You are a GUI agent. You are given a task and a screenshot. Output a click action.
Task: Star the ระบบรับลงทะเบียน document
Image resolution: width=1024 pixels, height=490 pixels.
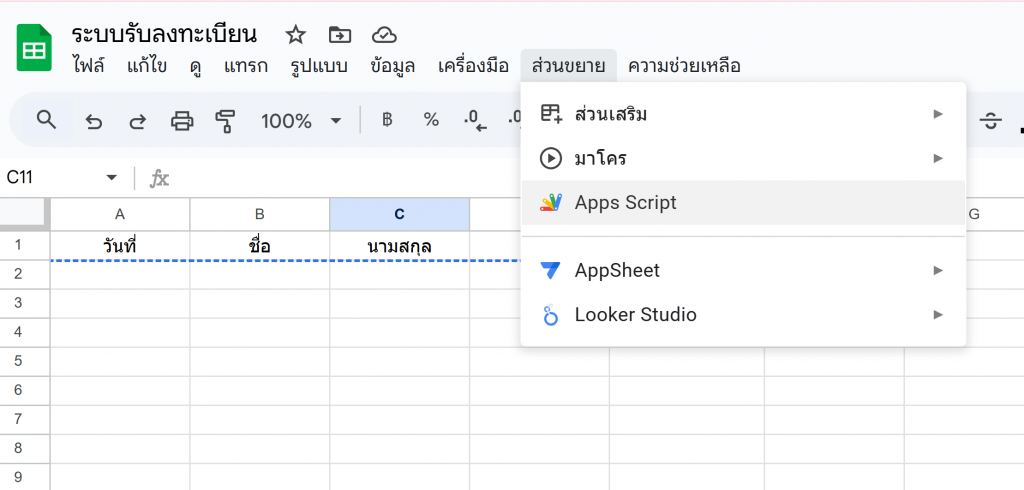tap(296, 35)
